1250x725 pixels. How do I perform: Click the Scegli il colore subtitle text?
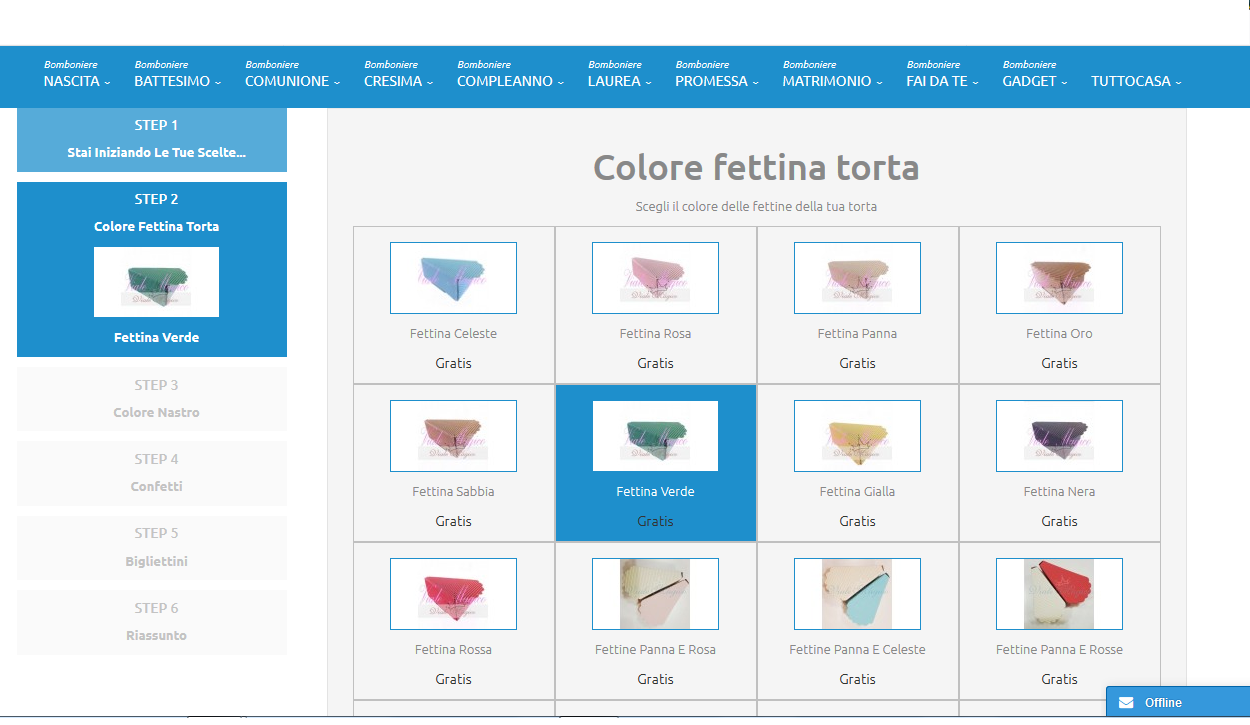[756, 206]
